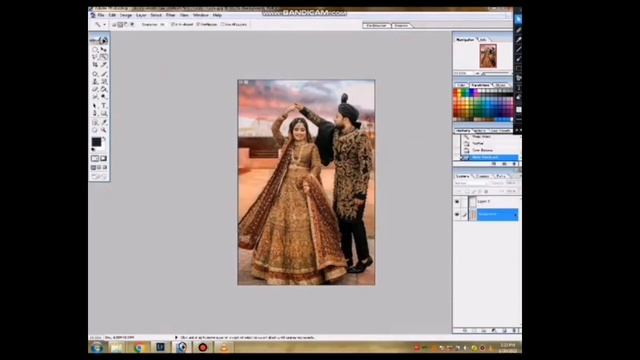
Task: Select the Lasso tool
Action: tap(95, 57)
